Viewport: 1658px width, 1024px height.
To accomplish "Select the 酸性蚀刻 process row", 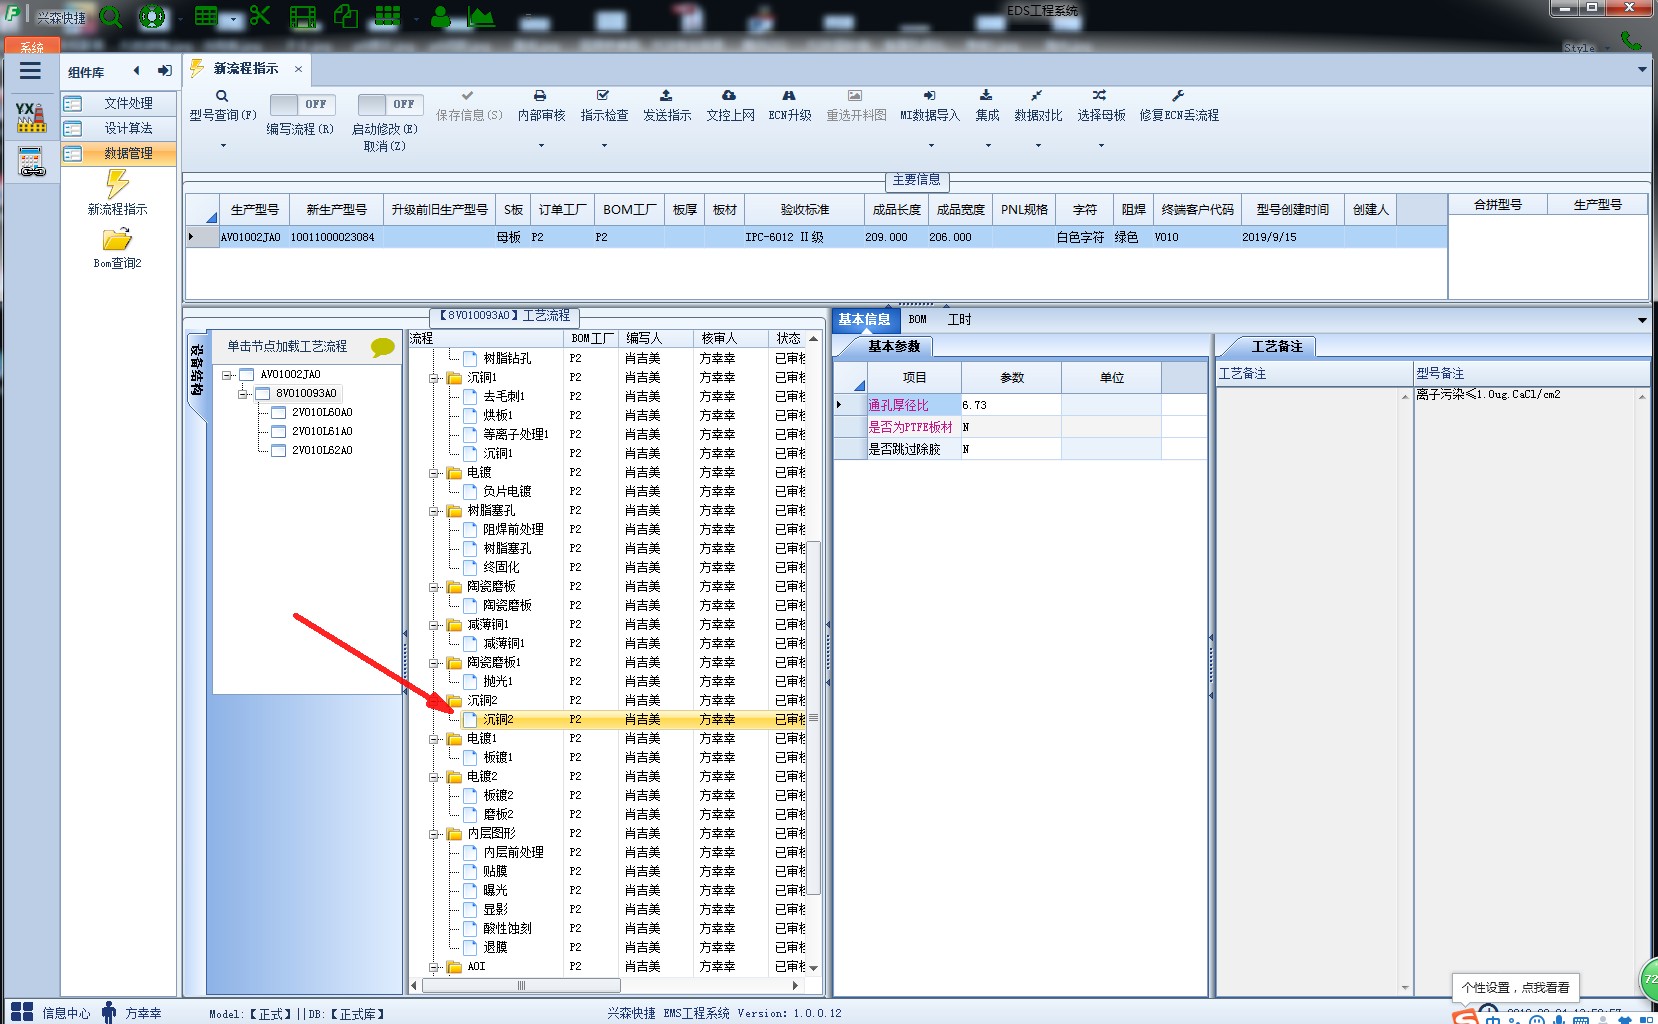I will (507, 928).
